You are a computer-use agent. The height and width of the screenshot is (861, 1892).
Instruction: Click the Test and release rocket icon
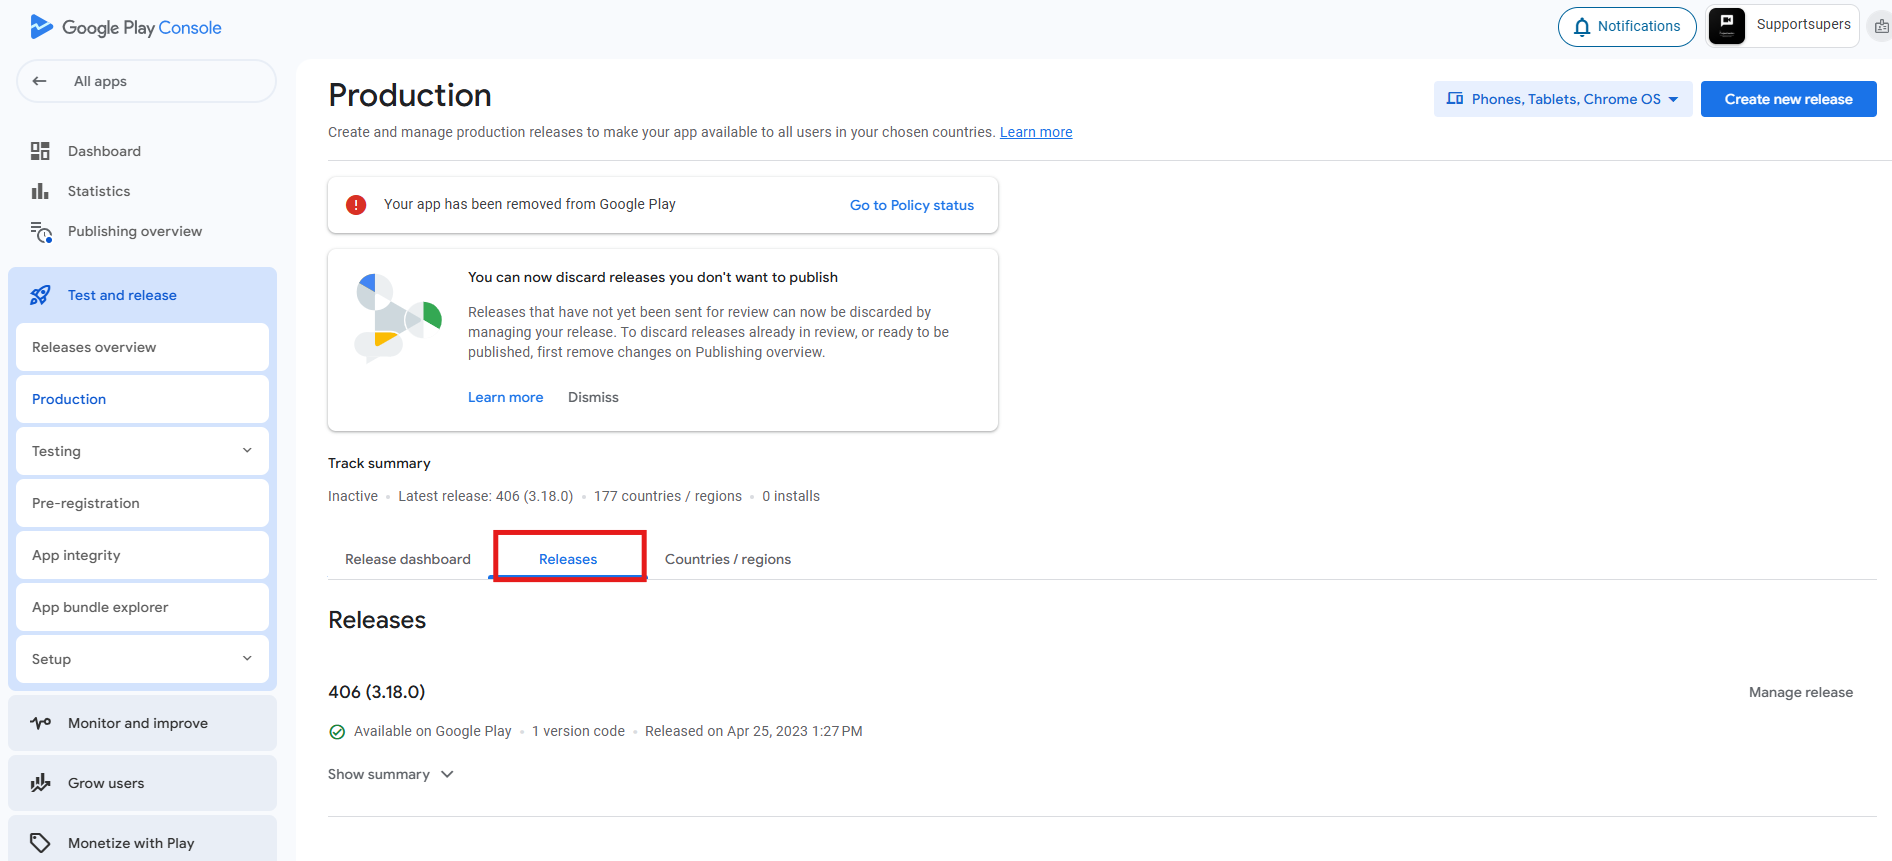[40, 295]
